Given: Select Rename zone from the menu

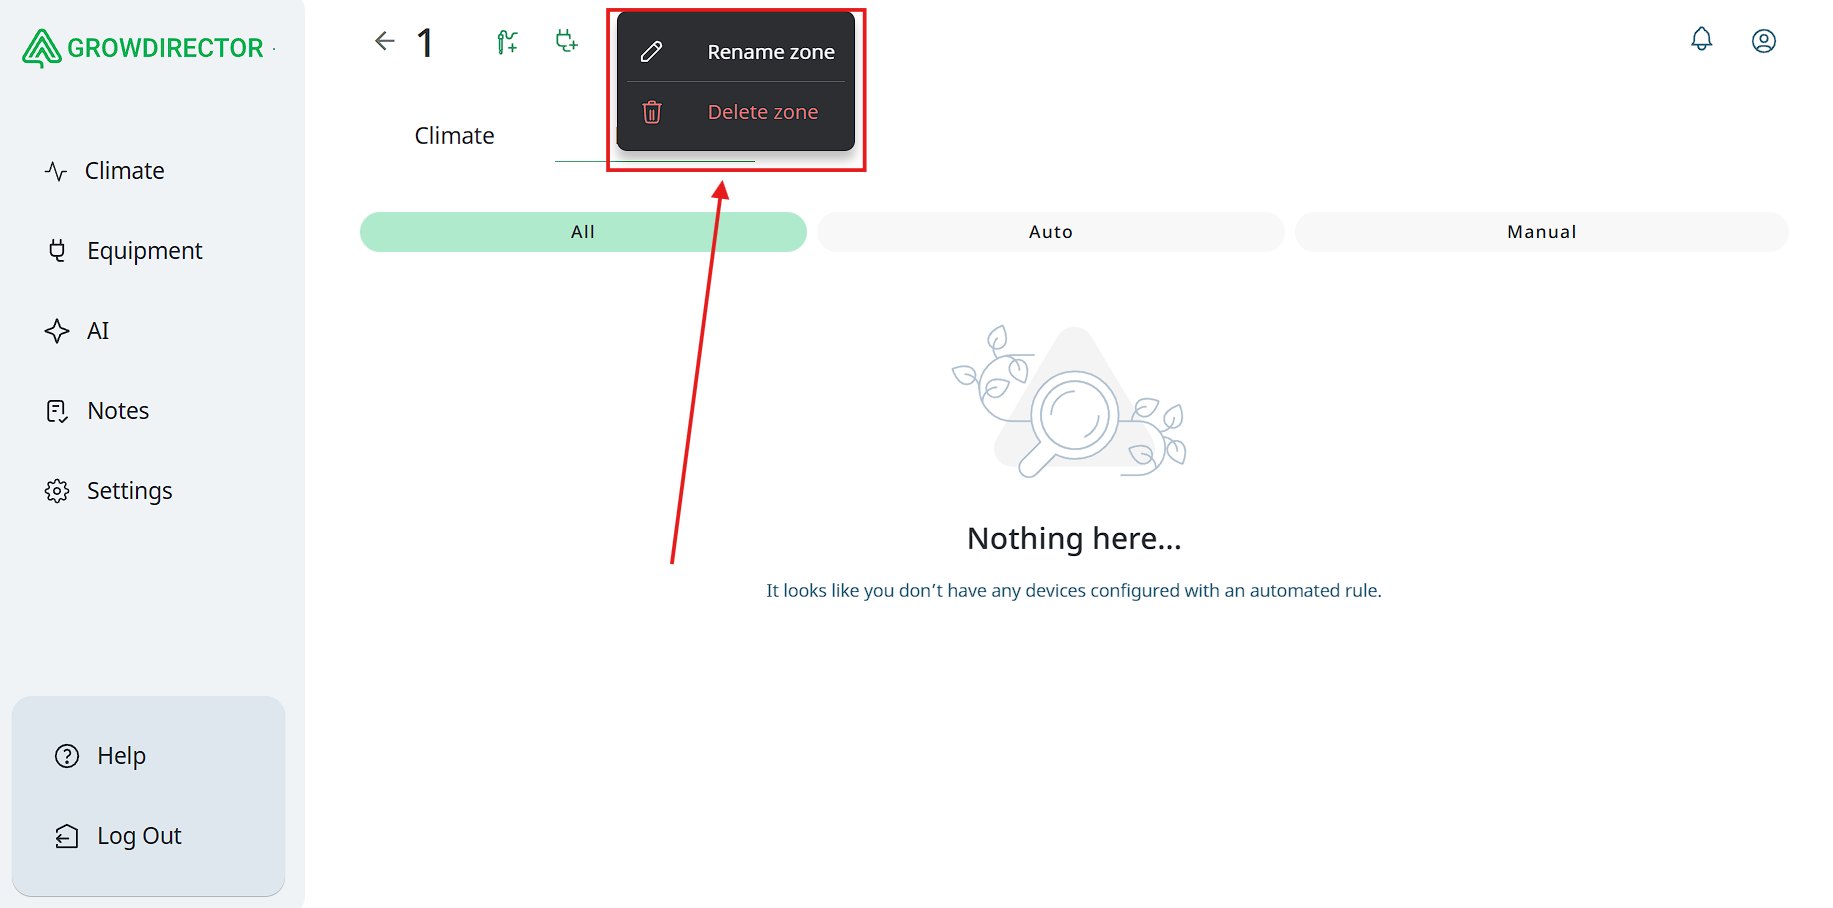Looking at the screenshot, I should [770, 52].
